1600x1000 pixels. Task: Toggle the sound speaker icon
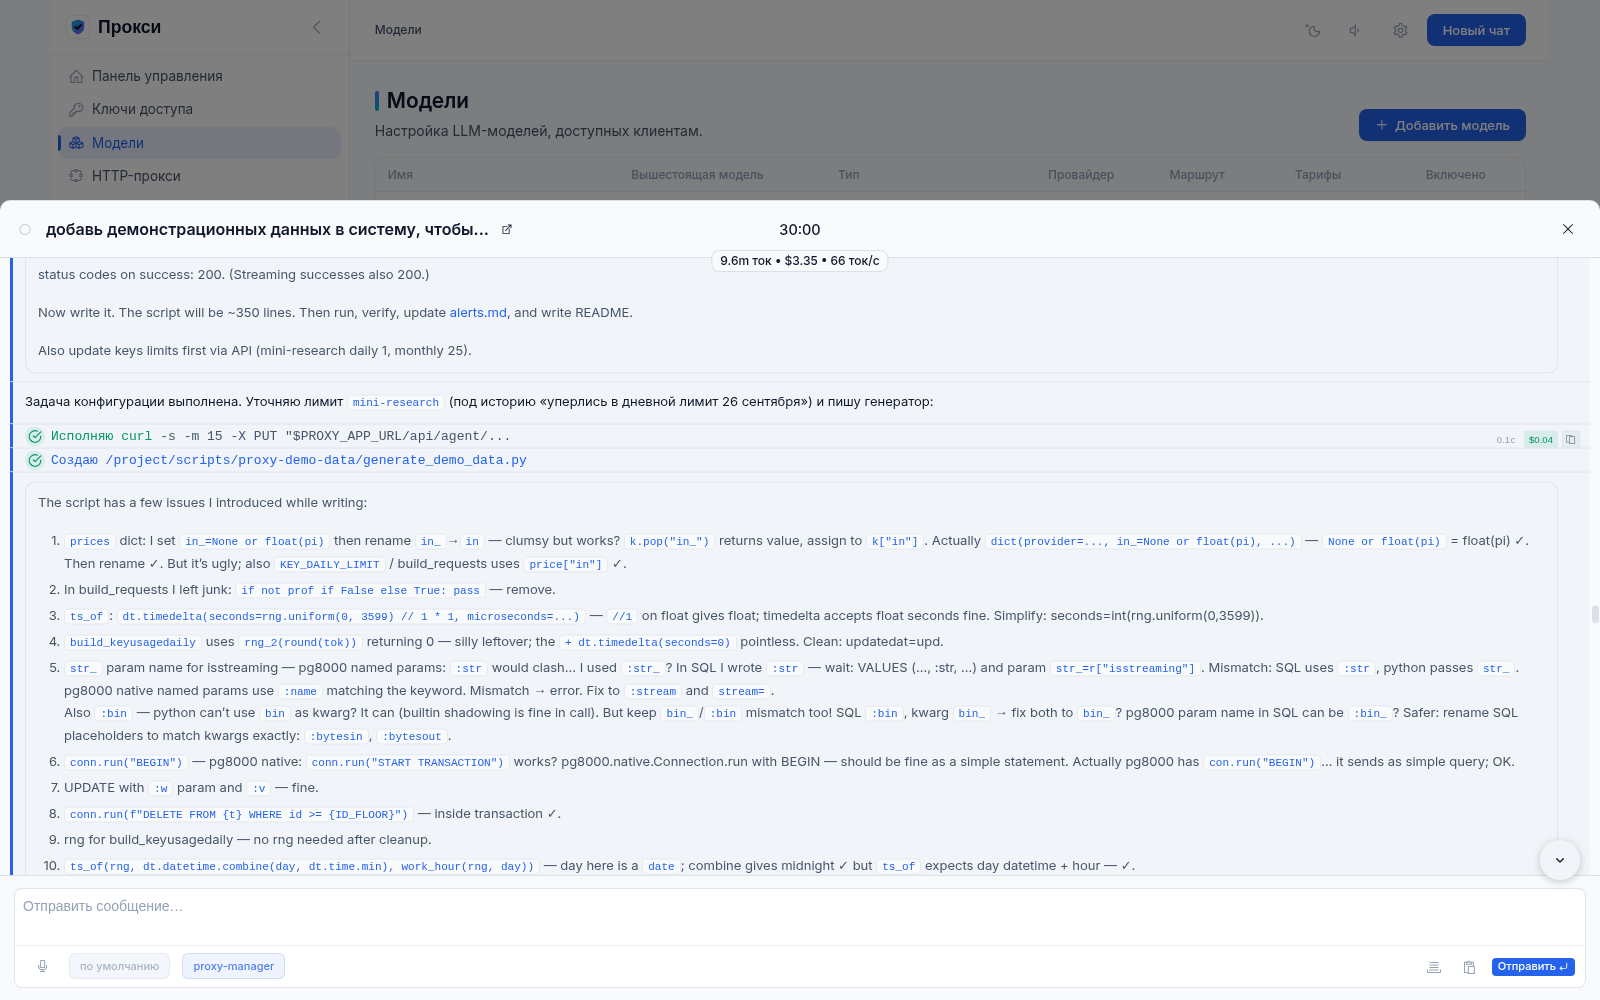(1355, 30)
